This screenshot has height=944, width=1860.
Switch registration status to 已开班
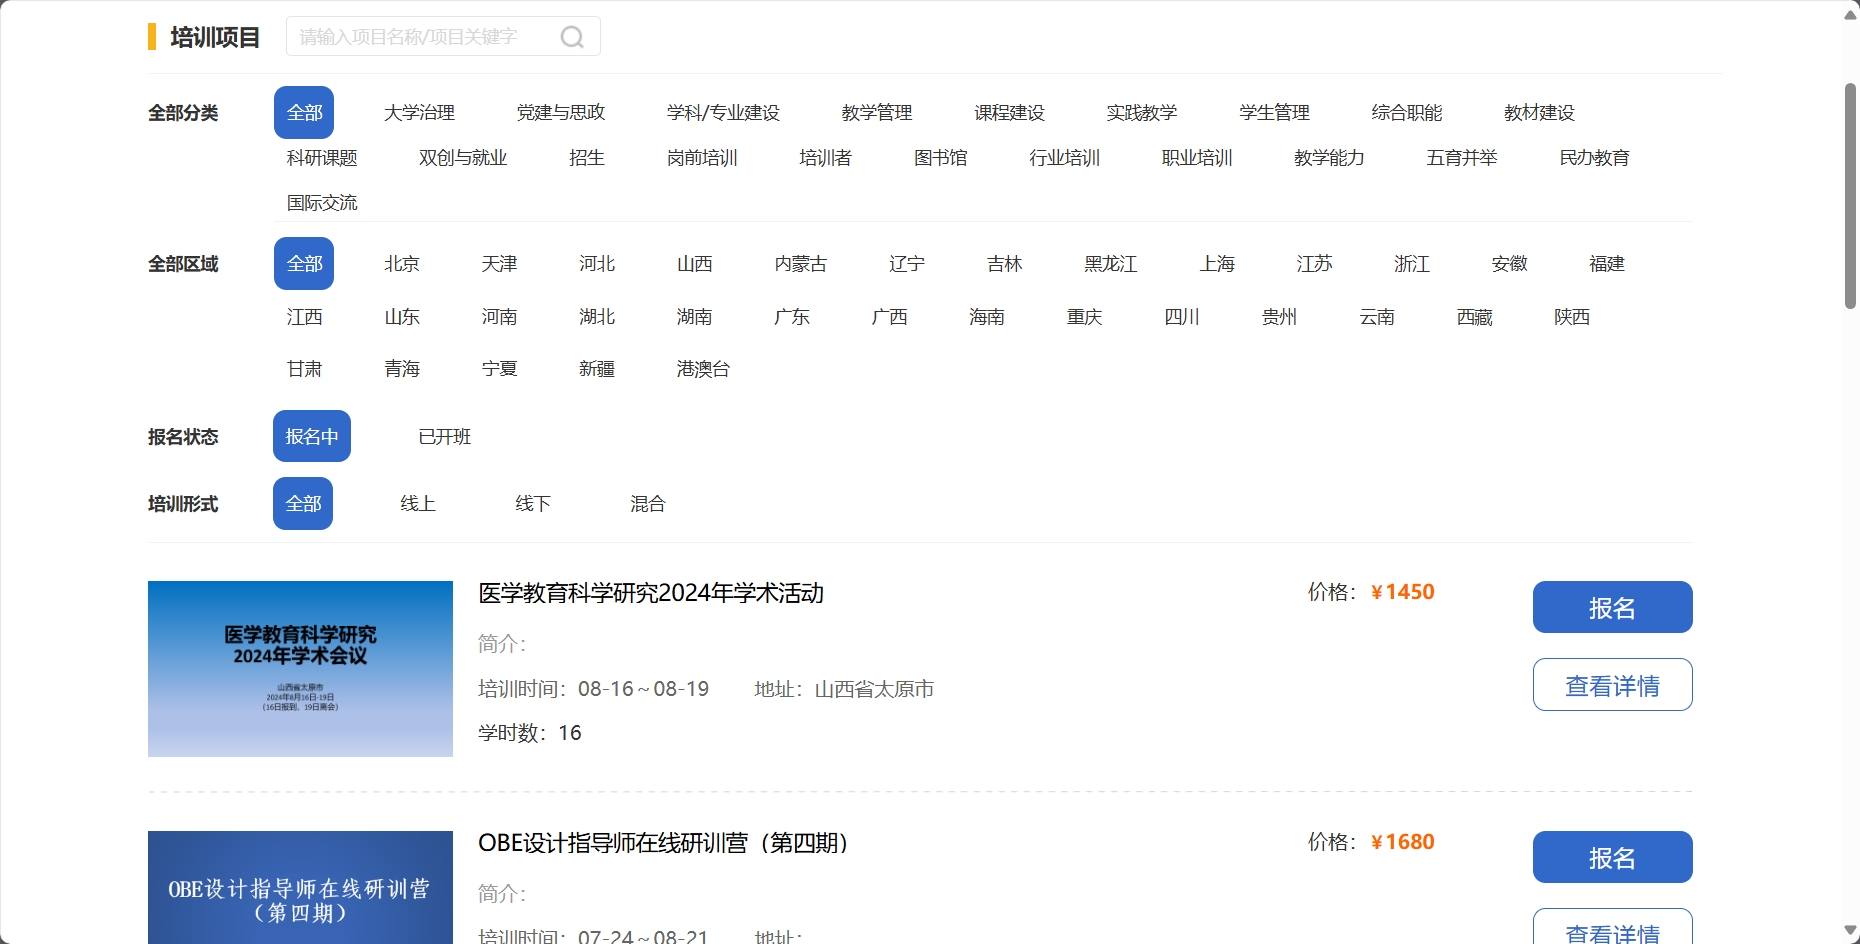pos(444,437)
